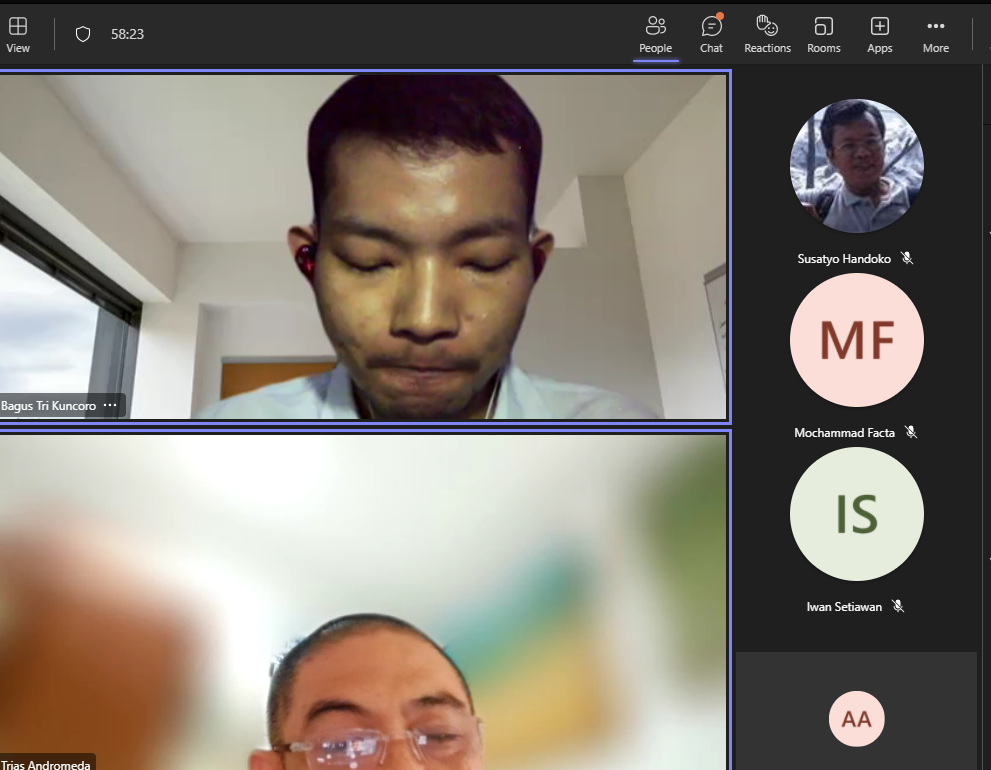Click the 58:23 meeting timer
991x770 pixels.
[x=127, y=34]
